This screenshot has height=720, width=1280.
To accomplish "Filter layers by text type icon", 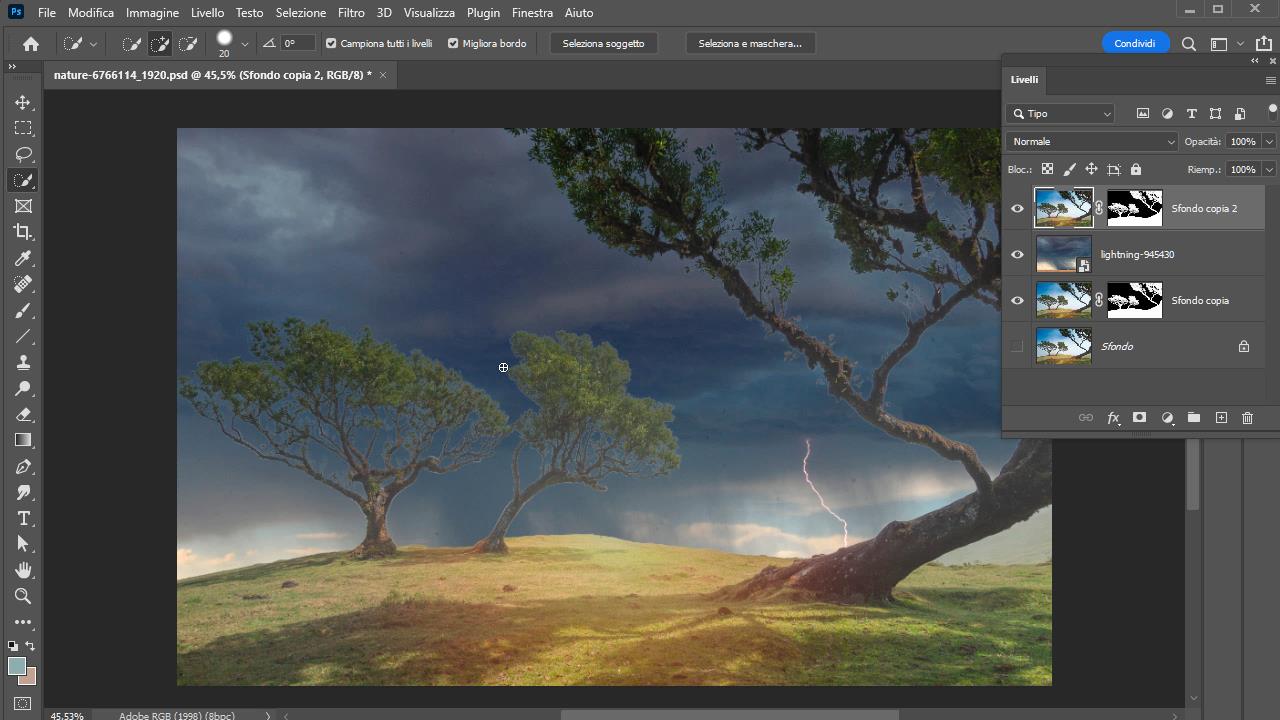I will click(1191, 114).
